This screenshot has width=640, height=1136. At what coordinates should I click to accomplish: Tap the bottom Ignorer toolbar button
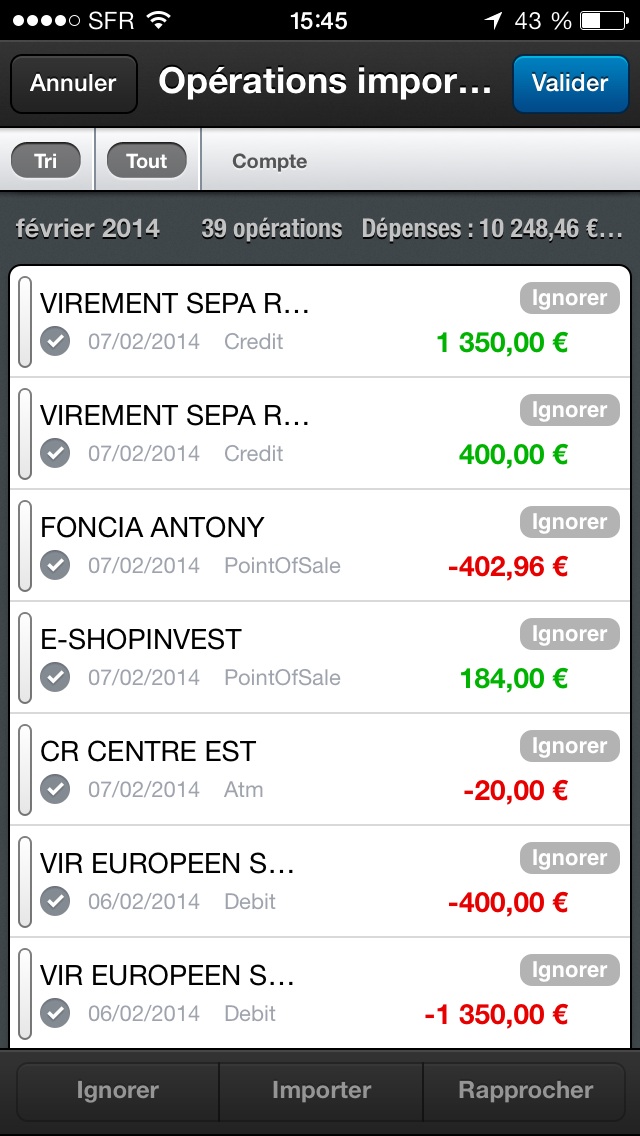117,1090
